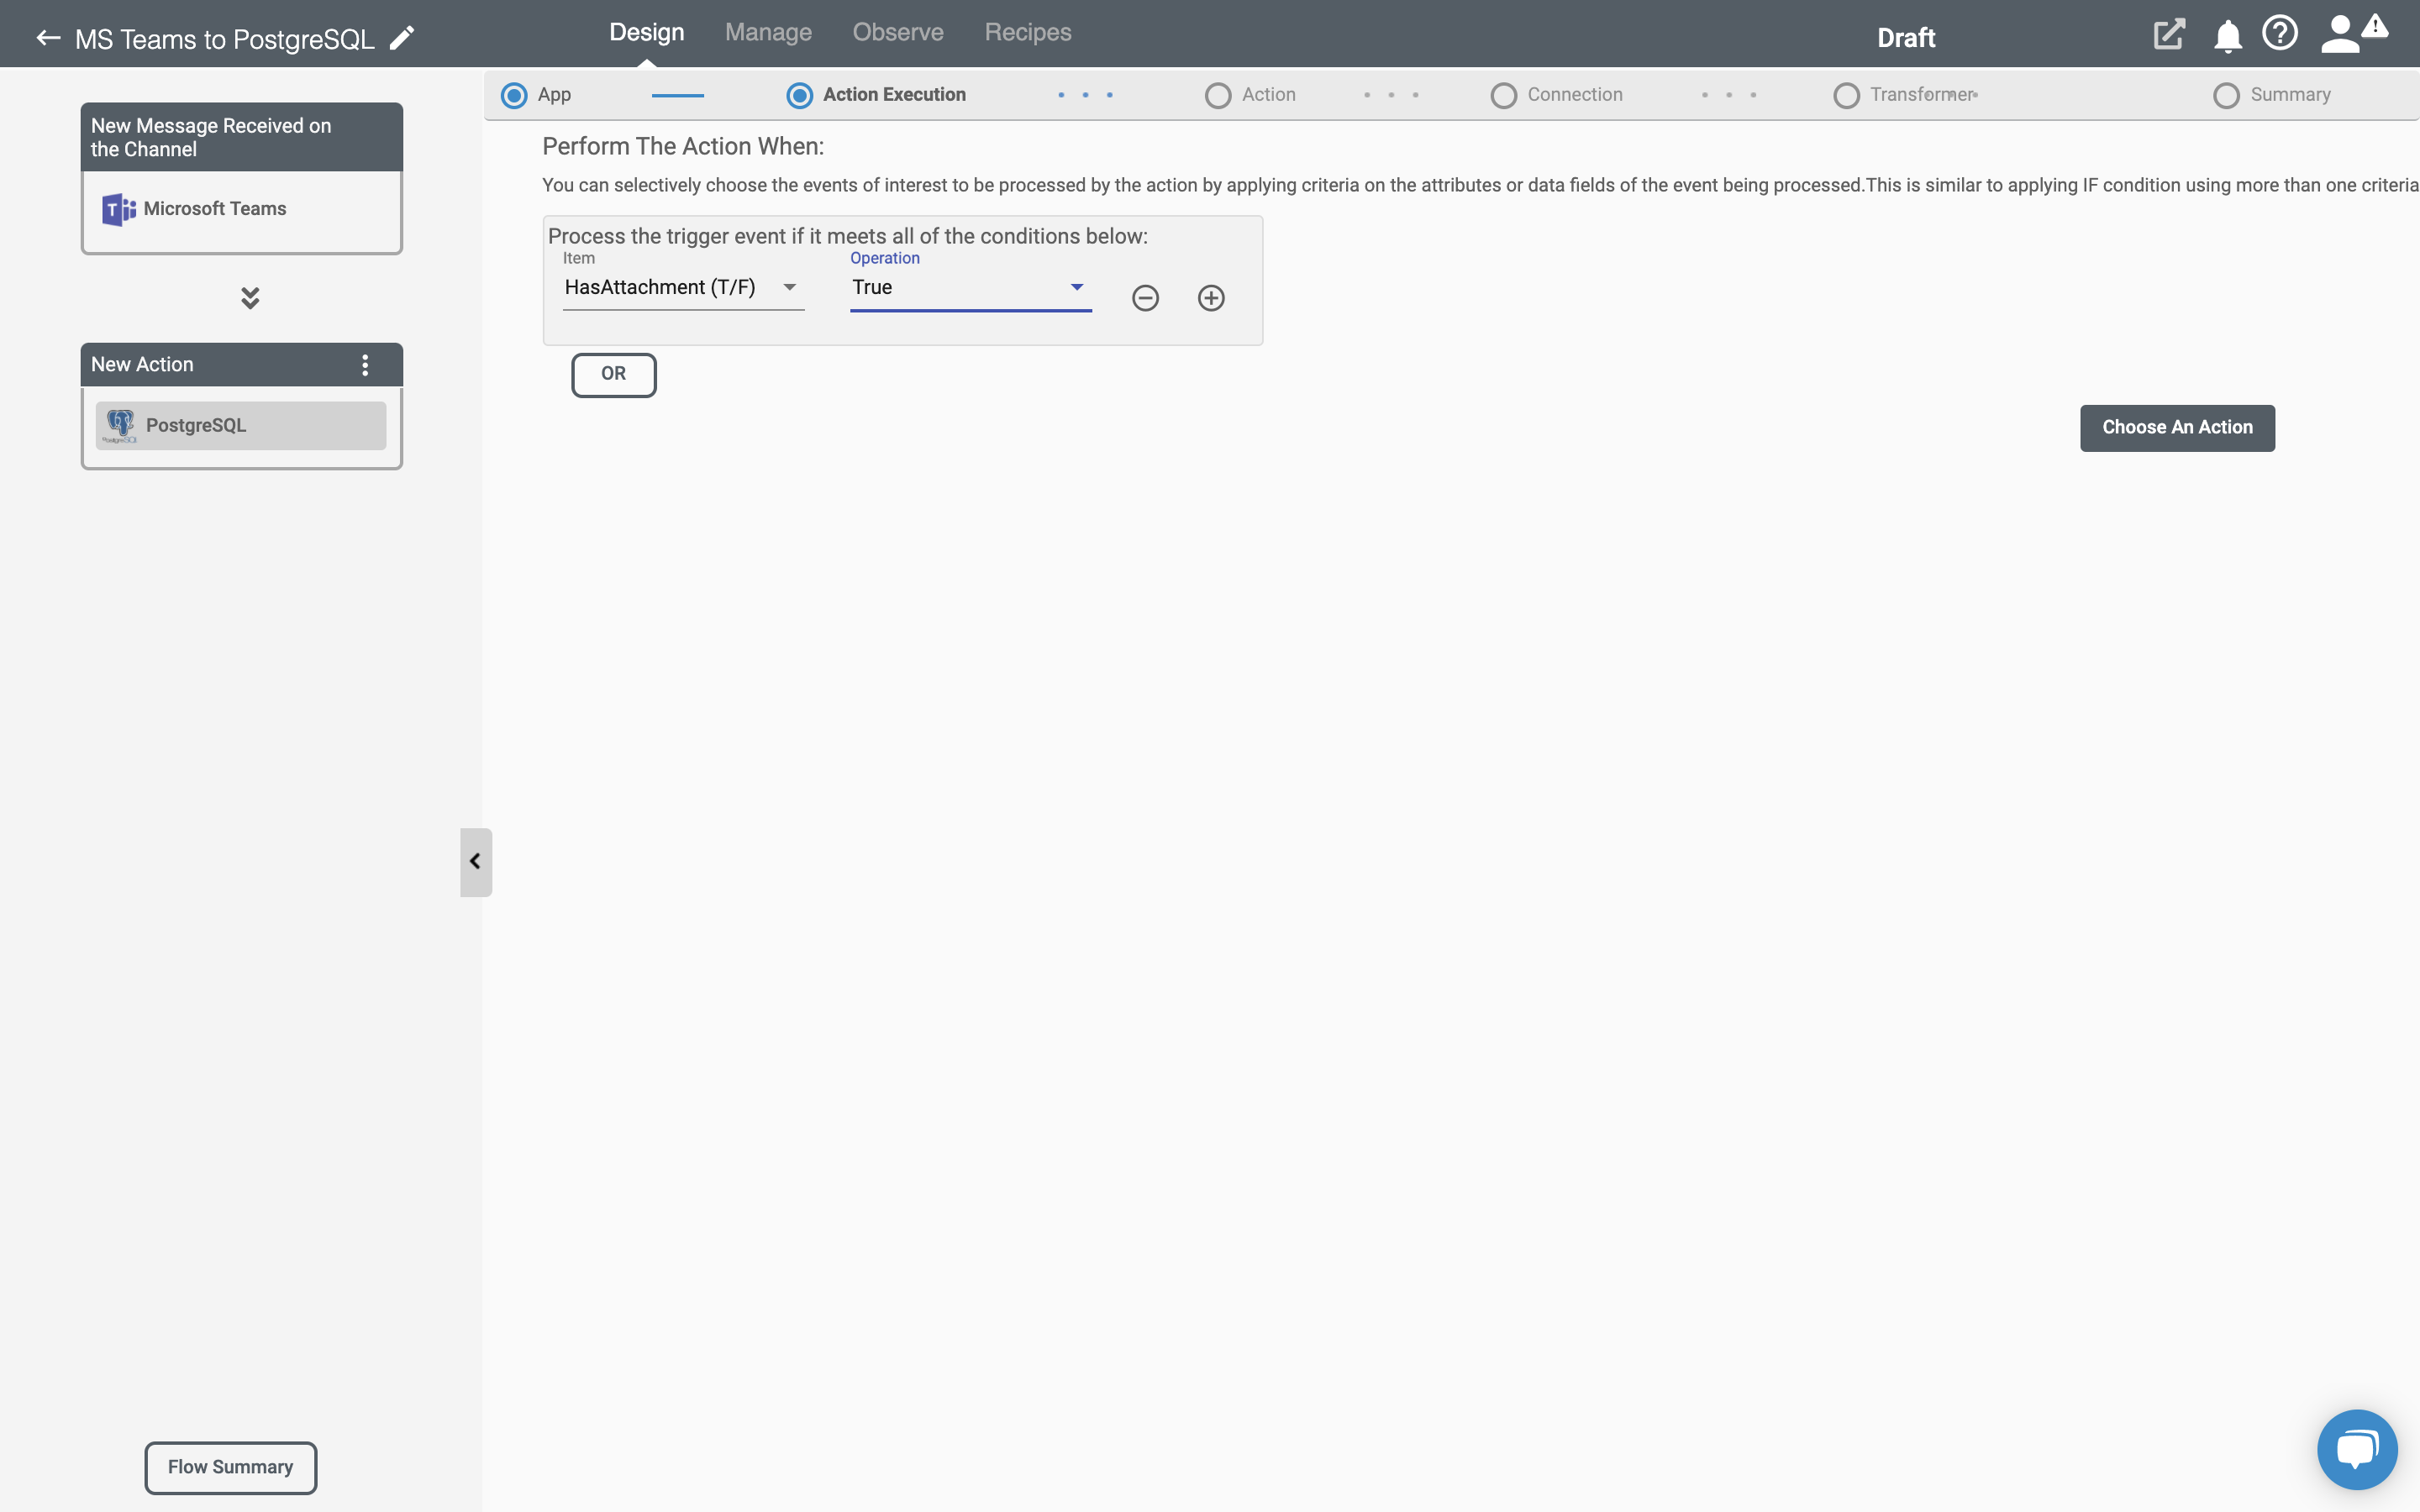This screenshot has width=2420, height=1512.
Task: Click the OR condition button
Action: click(x=613, y=373)
